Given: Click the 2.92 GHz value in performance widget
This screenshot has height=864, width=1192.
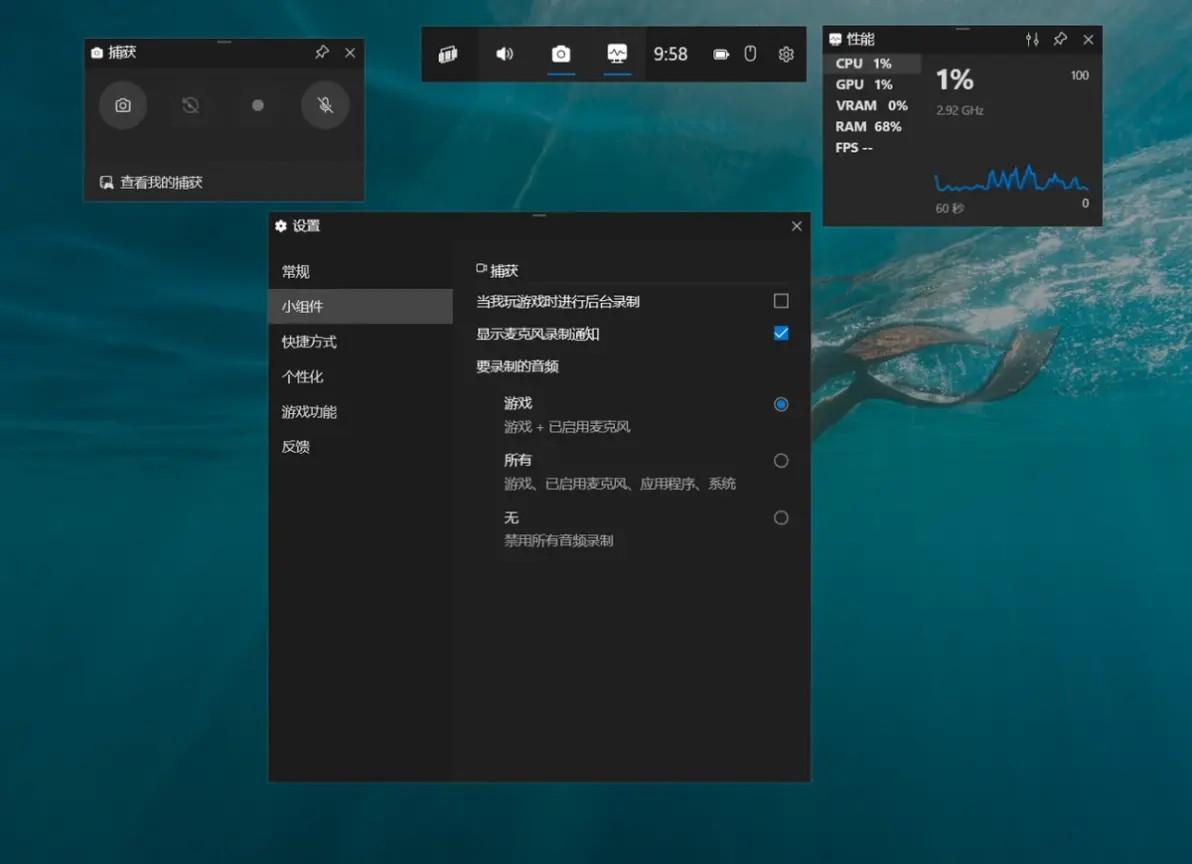Looking at the screenshot, I should [959, 110].
